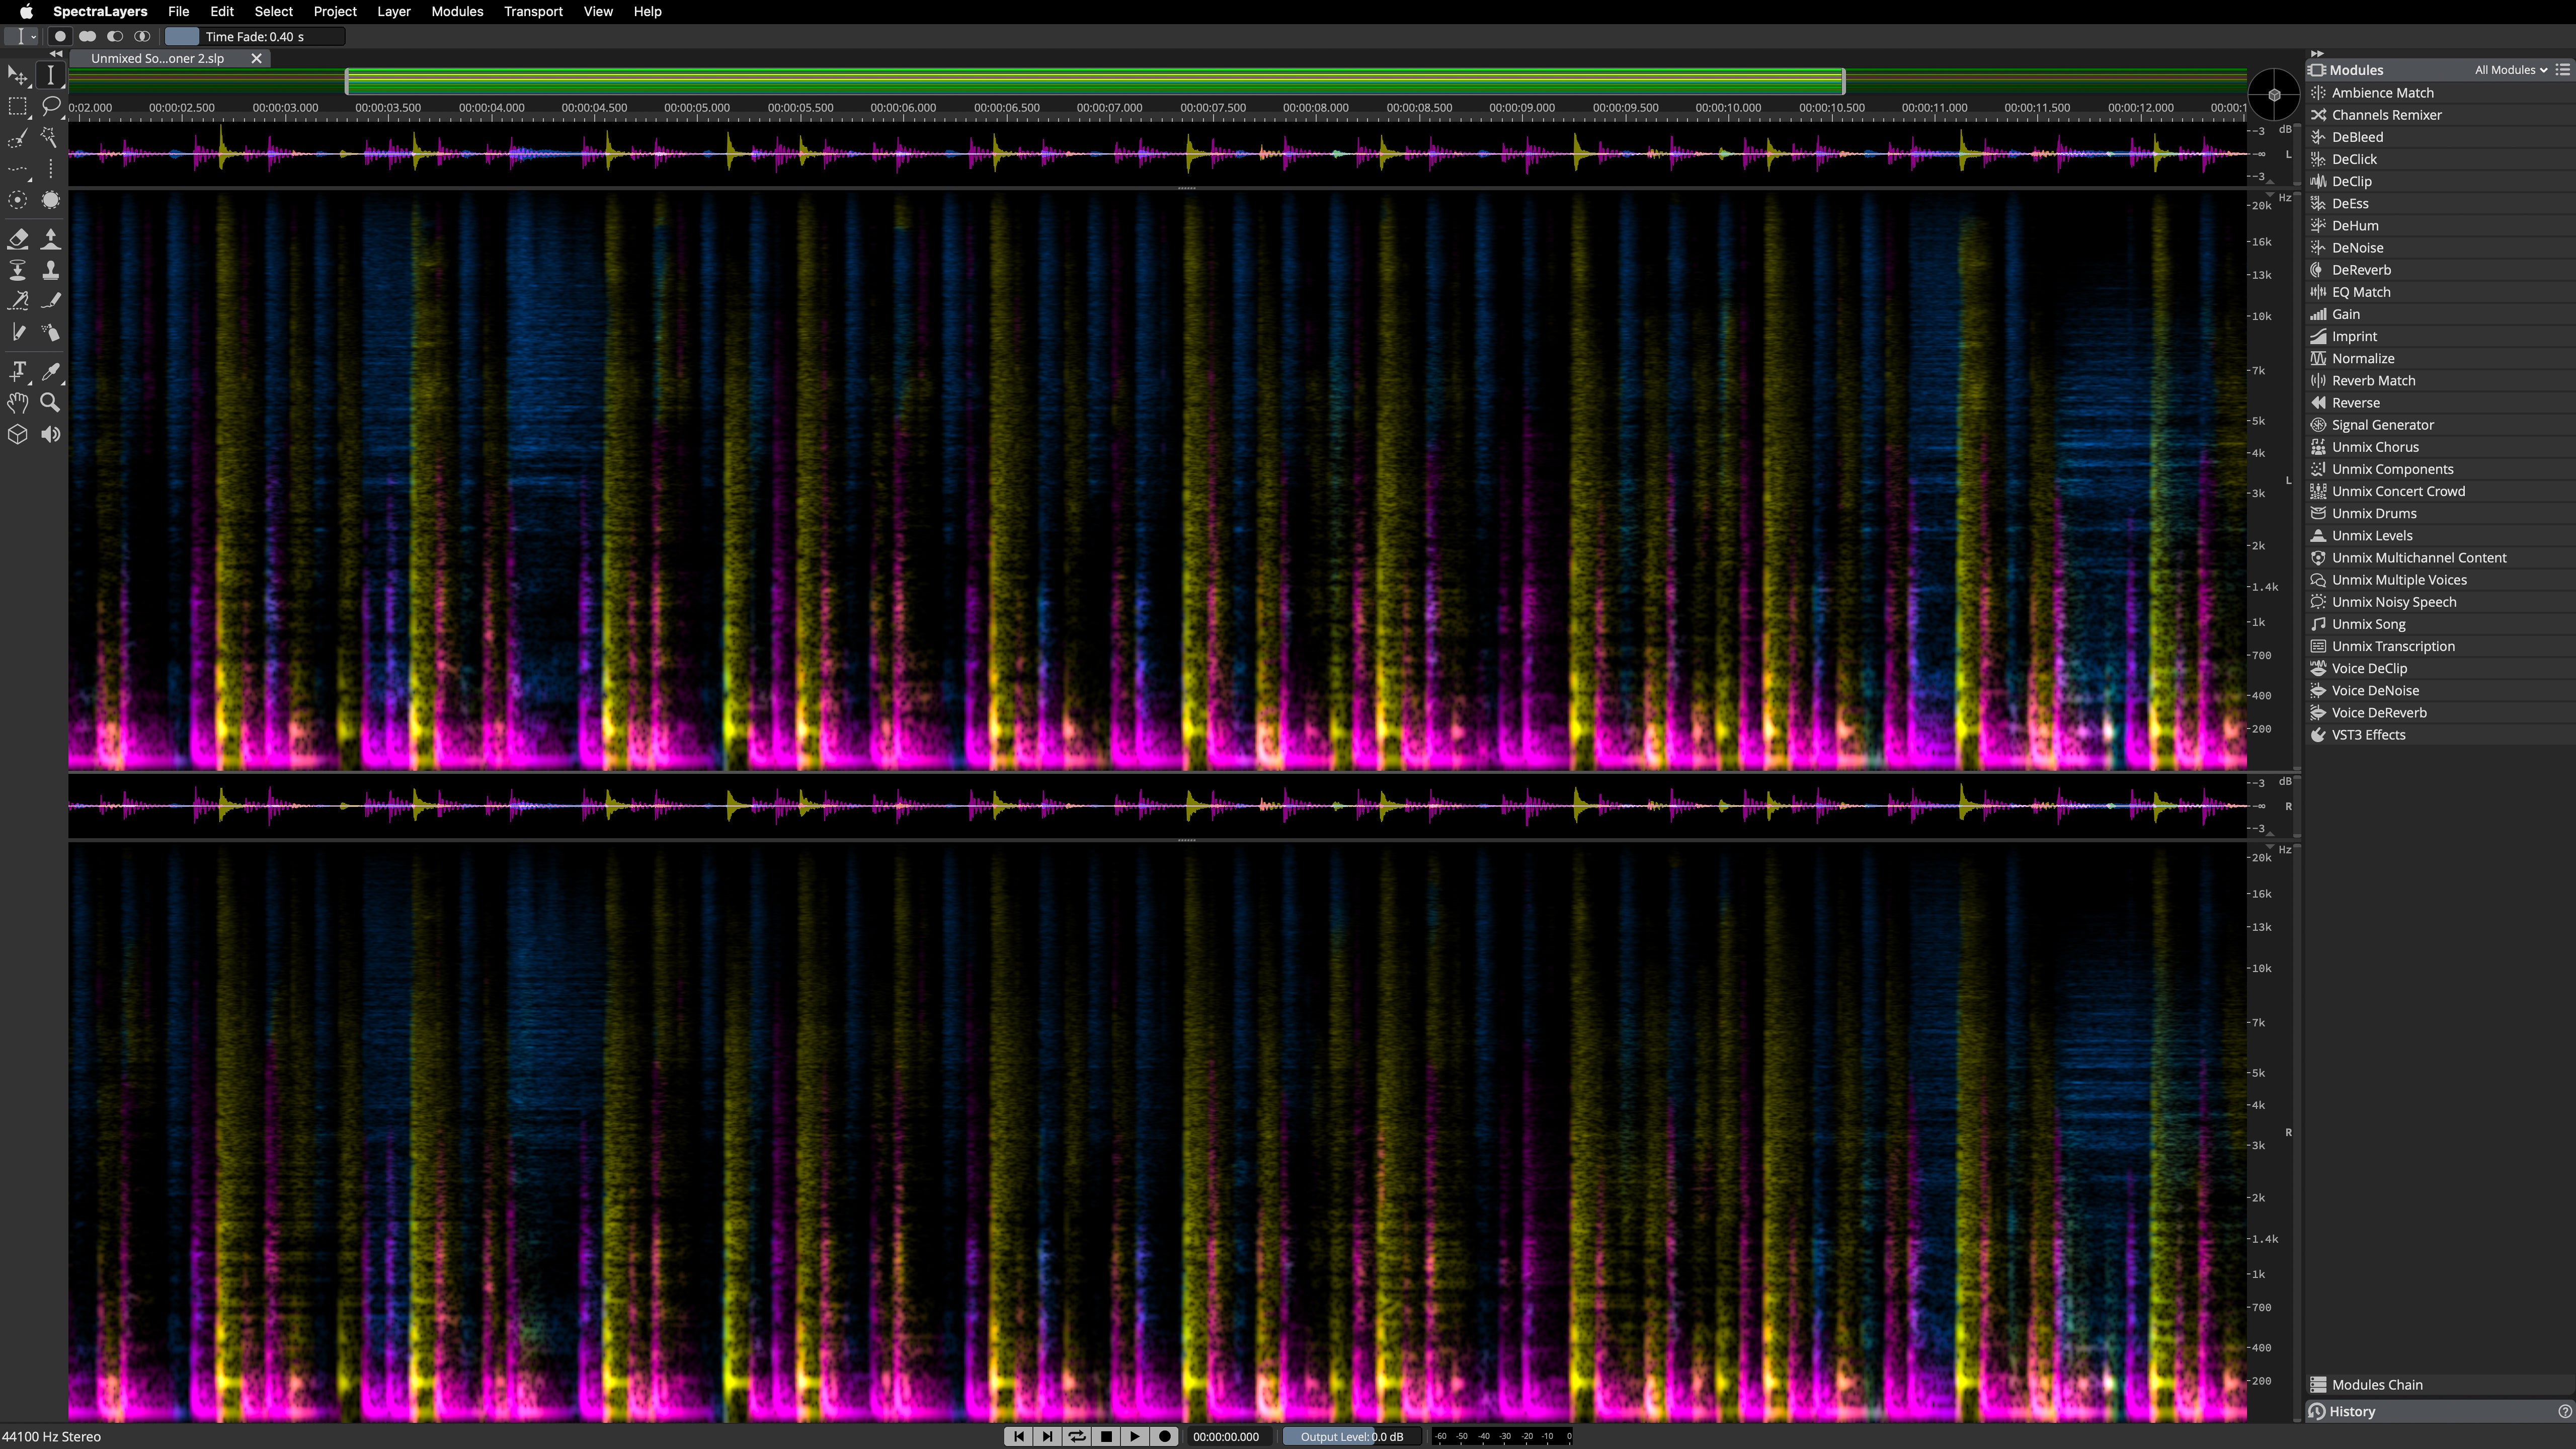Open the Apple menu
The image size is (2576, 1449).
(x=26, y=11)
